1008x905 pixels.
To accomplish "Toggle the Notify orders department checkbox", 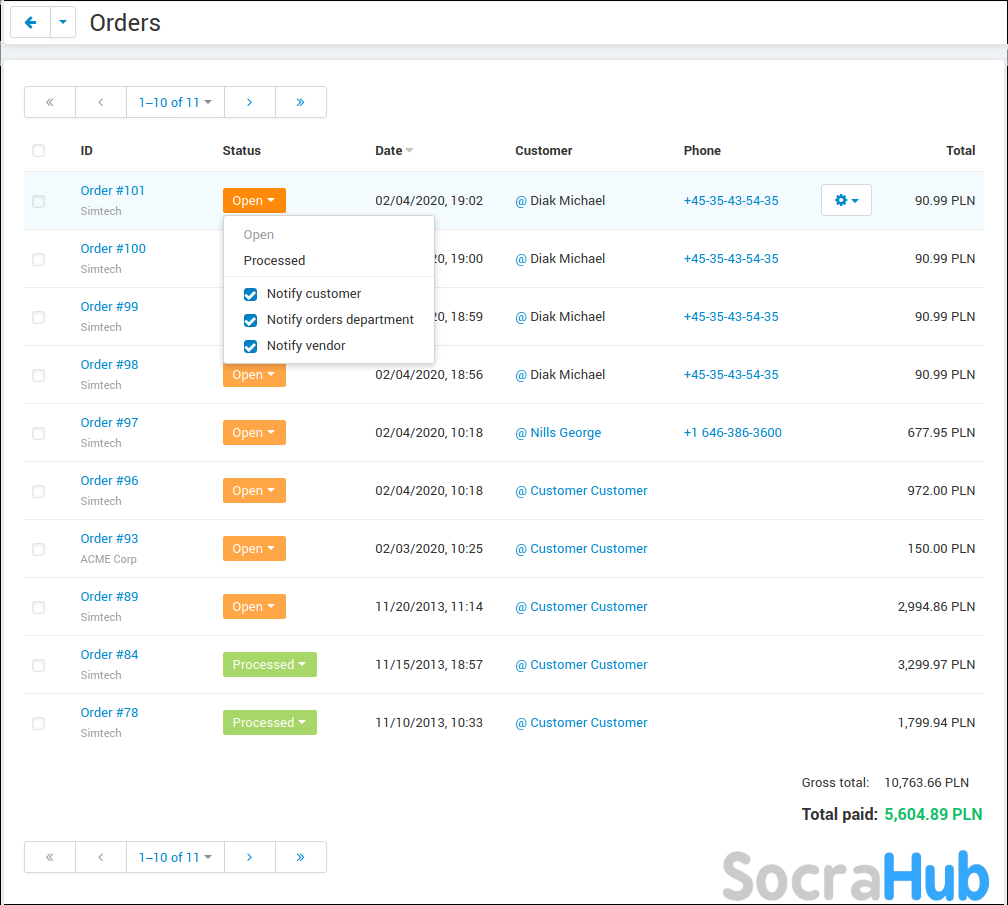I will click(251, 320).
